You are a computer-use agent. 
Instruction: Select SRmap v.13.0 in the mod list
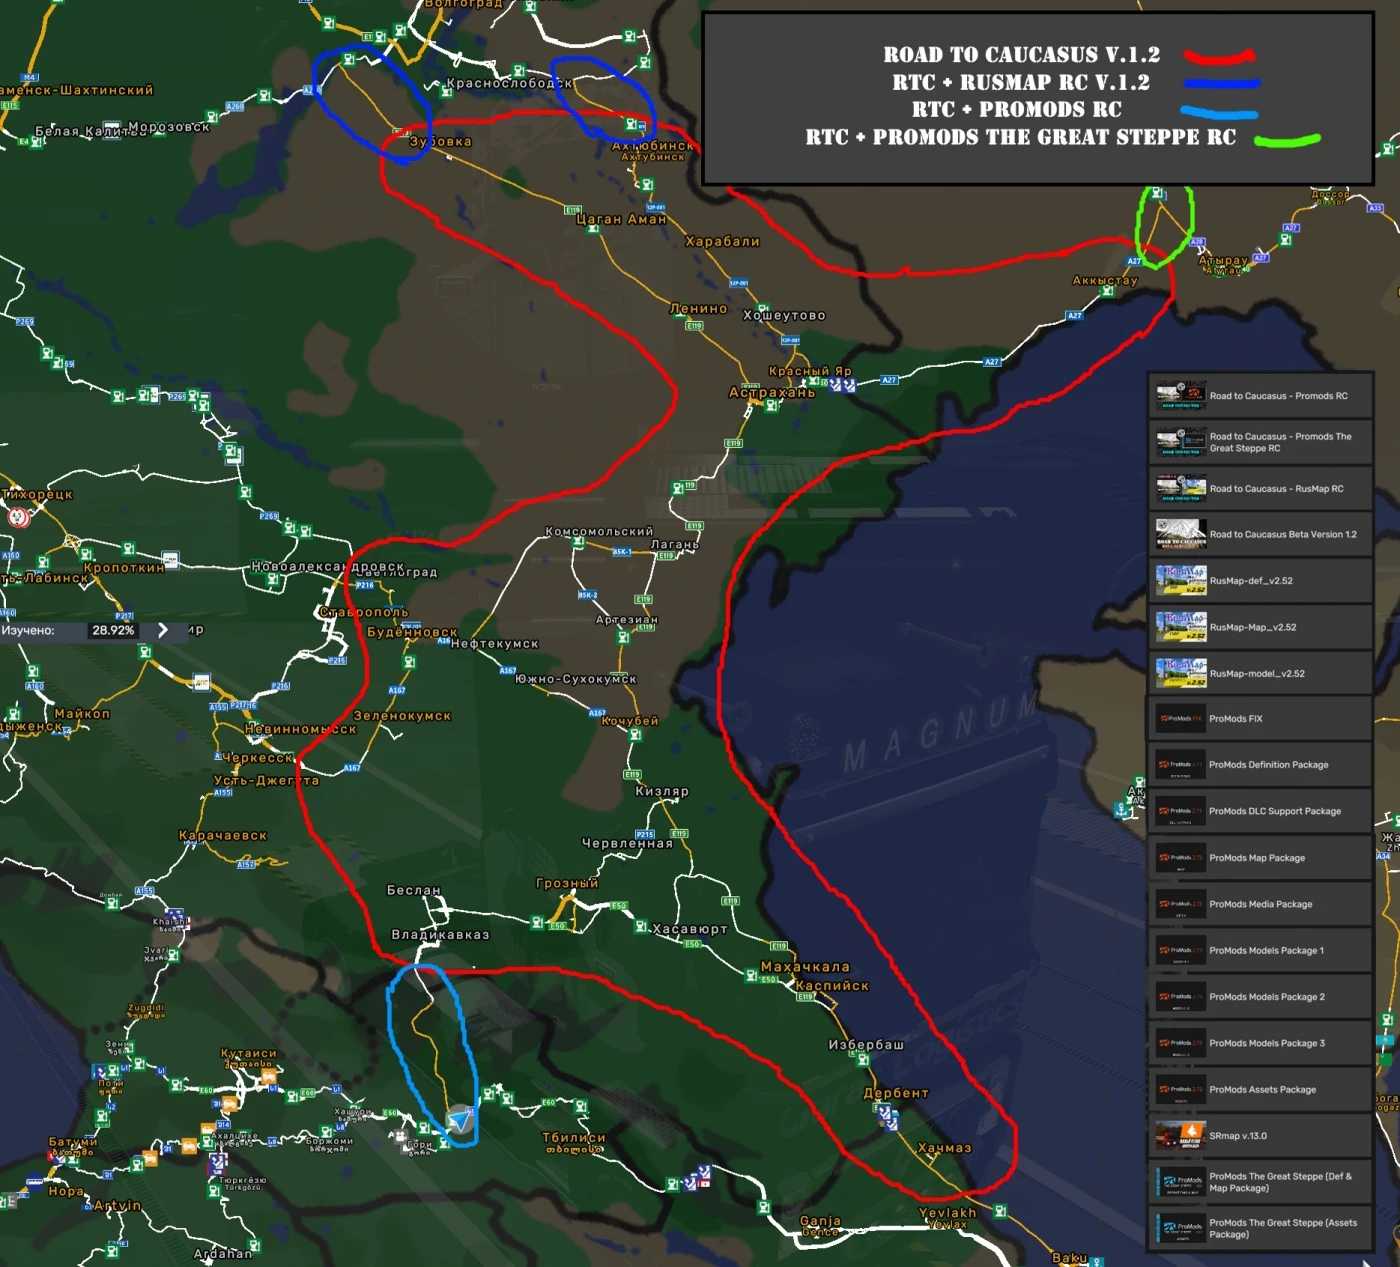tap(1260, 1136)
